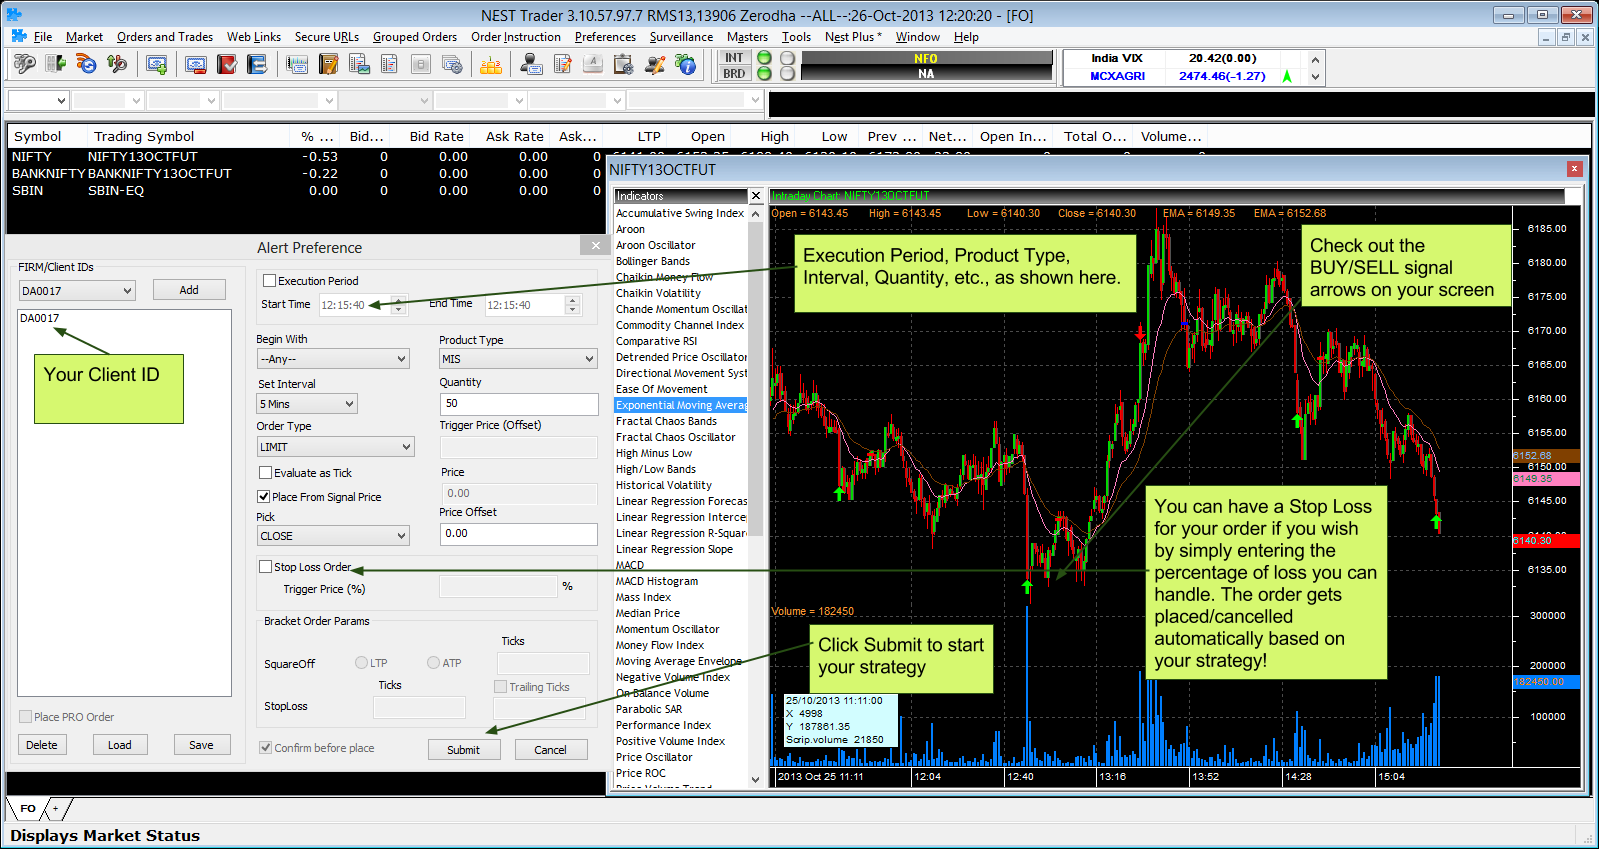Click the windows with gear toolbar icon
The width and height of the screenshot is (1602, 850).
pyautogui.click(x=452, y=64)
